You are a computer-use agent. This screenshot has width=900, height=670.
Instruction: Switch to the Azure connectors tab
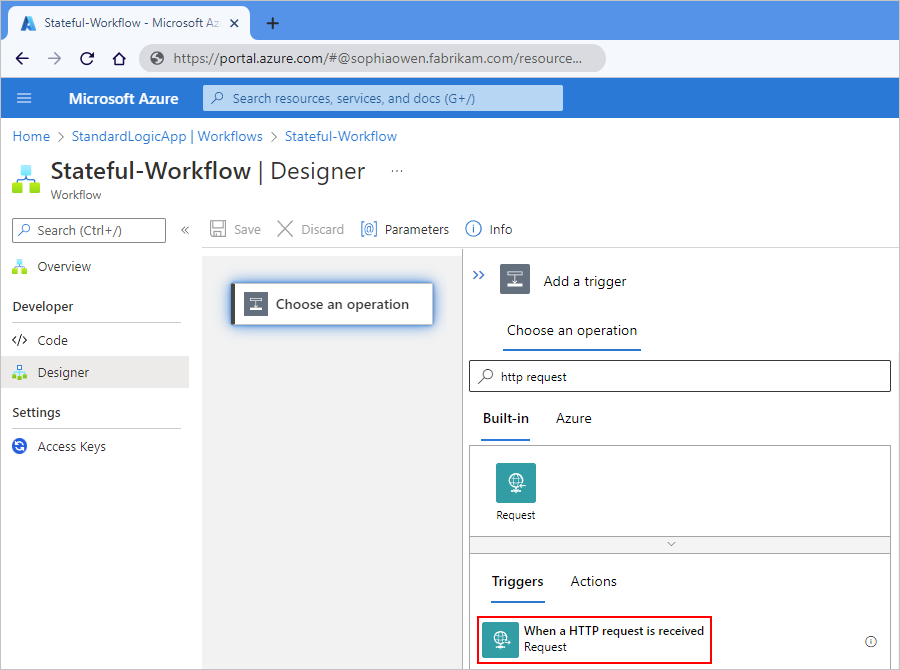[573, 419]
